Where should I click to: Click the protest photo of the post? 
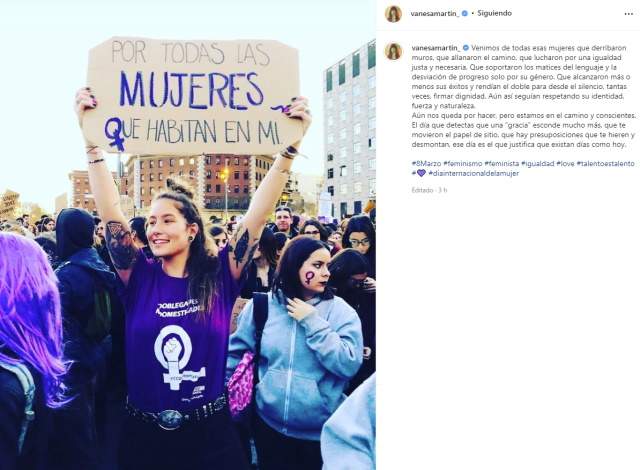(x=188, y=235)
